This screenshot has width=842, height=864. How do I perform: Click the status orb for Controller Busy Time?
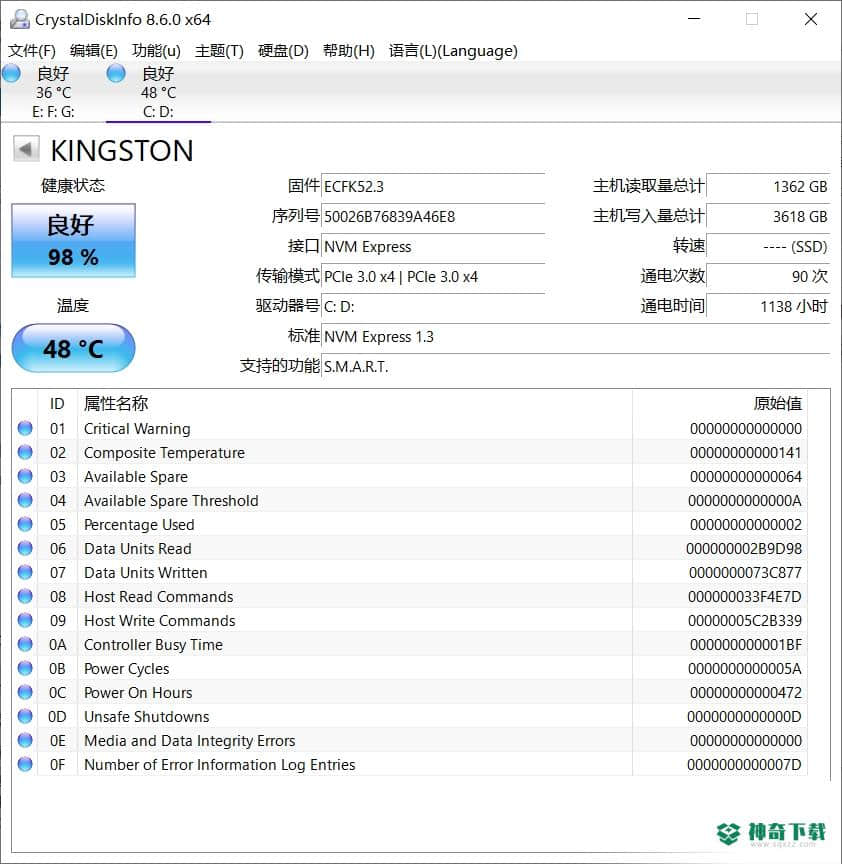pyautogui.click(x=25, y=644)
